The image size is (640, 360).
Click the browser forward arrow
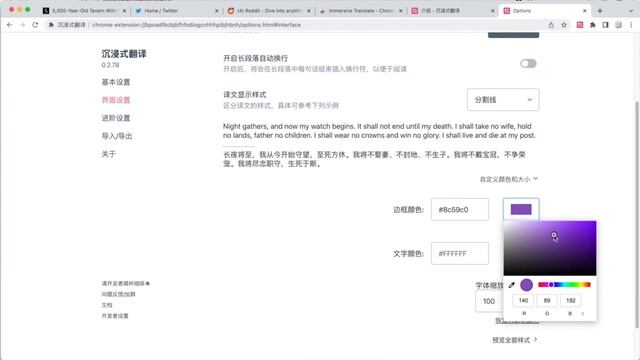click(22, 25)
